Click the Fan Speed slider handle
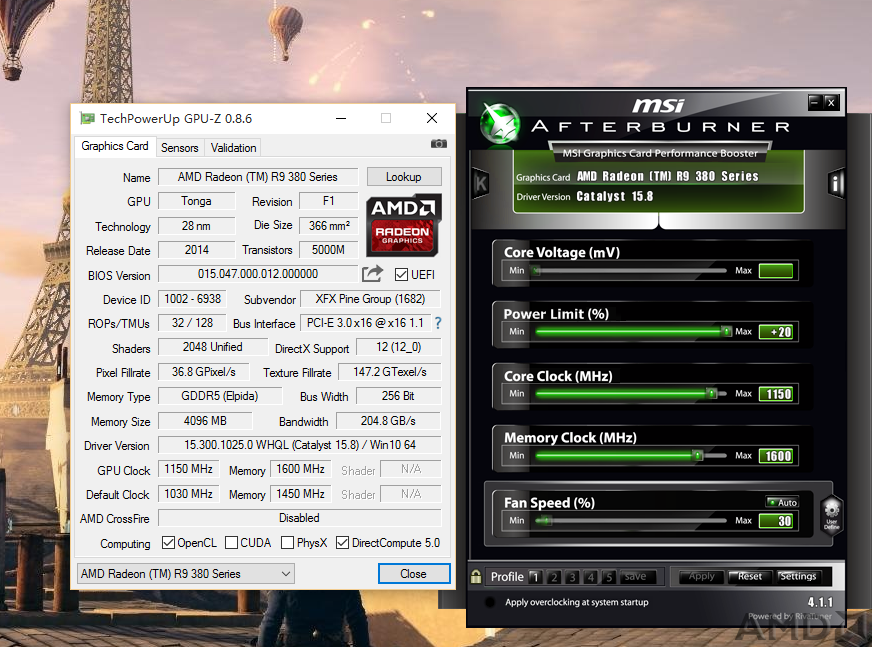Image resolution: width=872 pixels, height=647 pixels. click(x=545, y=521)
